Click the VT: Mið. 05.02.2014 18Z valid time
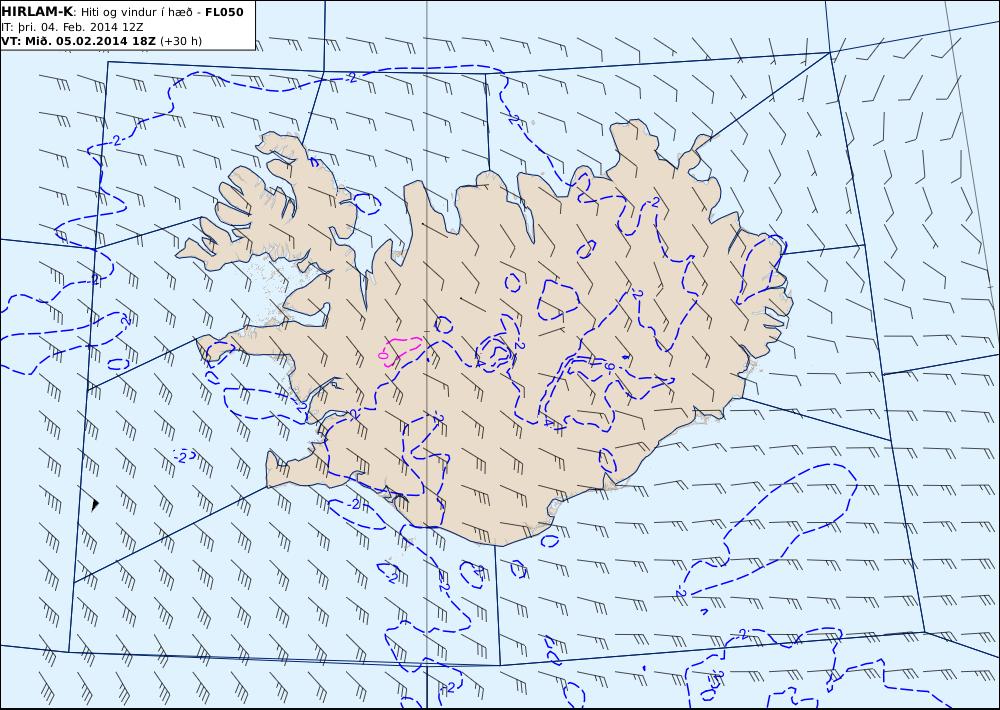 78,41
